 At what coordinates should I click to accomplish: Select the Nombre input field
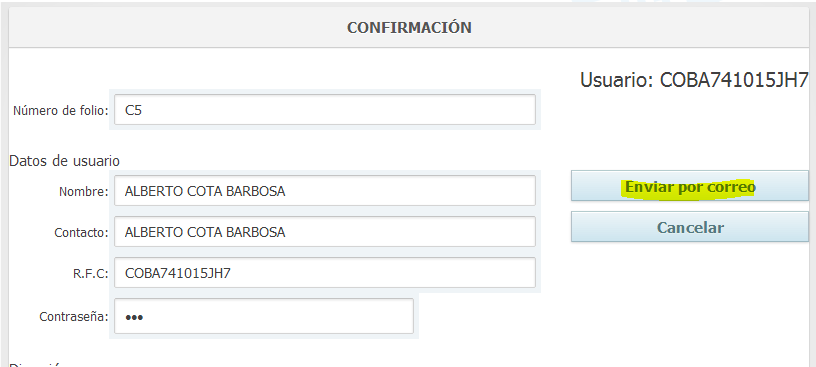(x=325, y=191)
